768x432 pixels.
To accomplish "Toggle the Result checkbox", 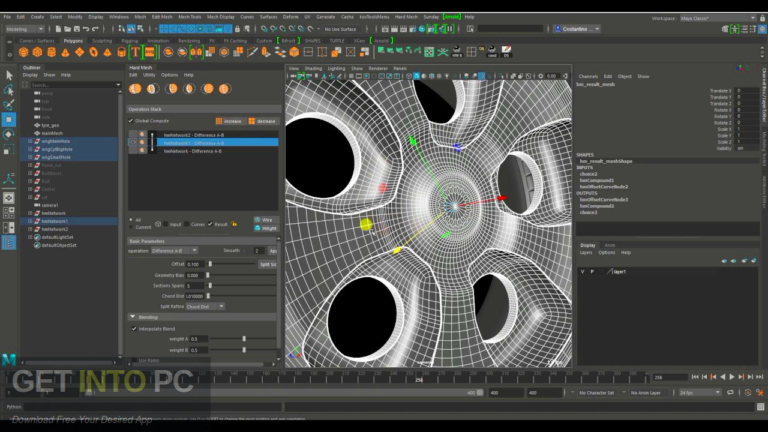I will tap(210, 224).
